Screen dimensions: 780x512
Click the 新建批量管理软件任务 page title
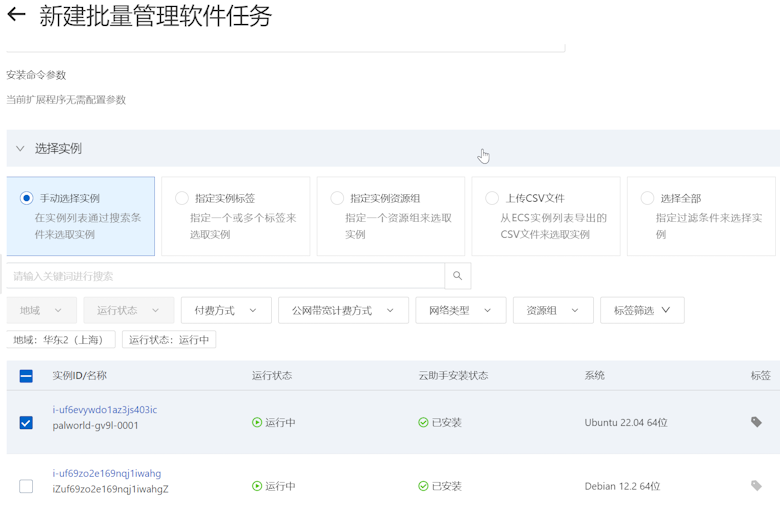pos(156,16)
